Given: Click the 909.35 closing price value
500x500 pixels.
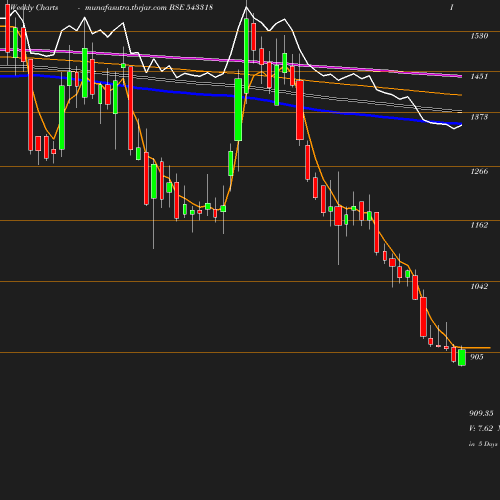Looking at the screenshot, I should point(481,413).
